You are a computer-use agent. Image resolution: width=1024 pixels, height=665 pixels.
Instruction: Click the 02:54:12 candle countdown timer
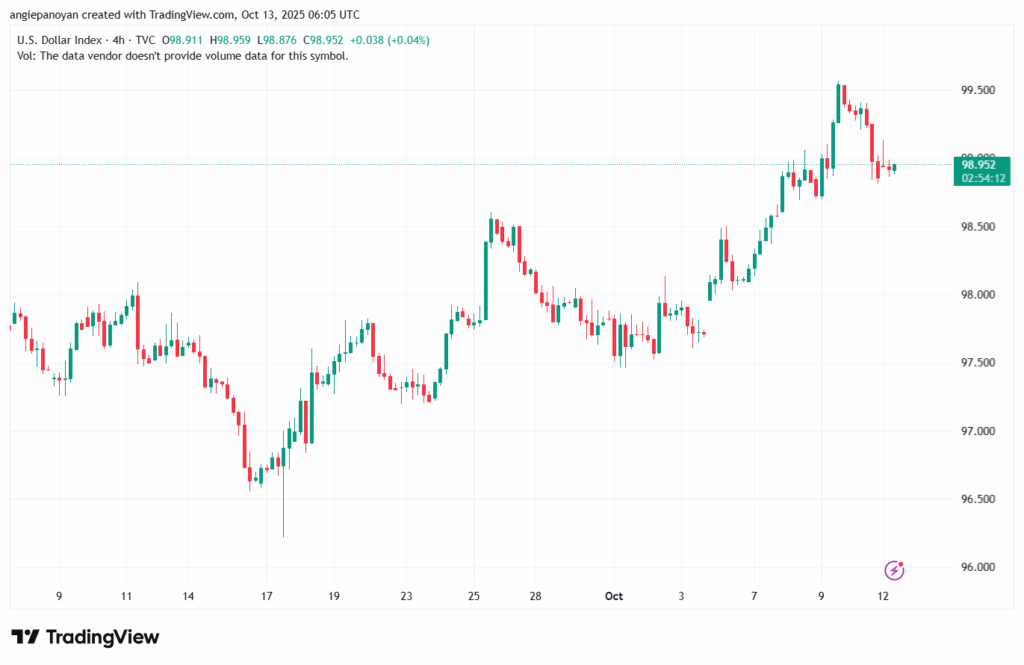click(984, 178)
